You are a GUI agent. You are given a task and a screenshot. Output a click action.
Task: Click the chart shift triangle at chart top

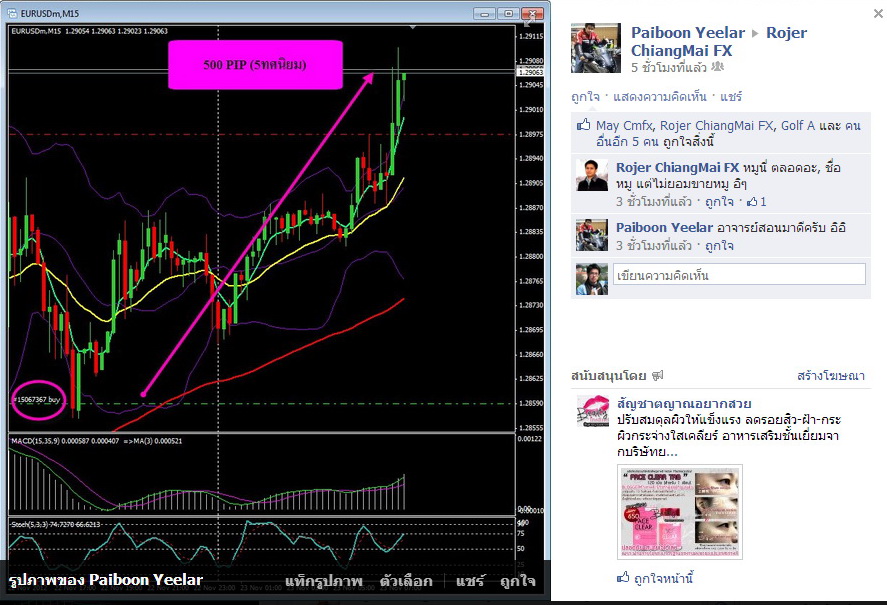pos(413,27)
